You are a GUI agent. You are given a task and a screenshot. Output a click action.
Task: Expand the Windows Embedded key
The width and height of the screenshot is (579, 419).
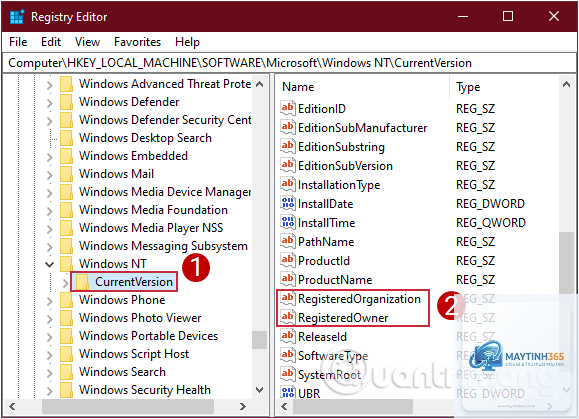pyautogui.click(x=49, y=157)
